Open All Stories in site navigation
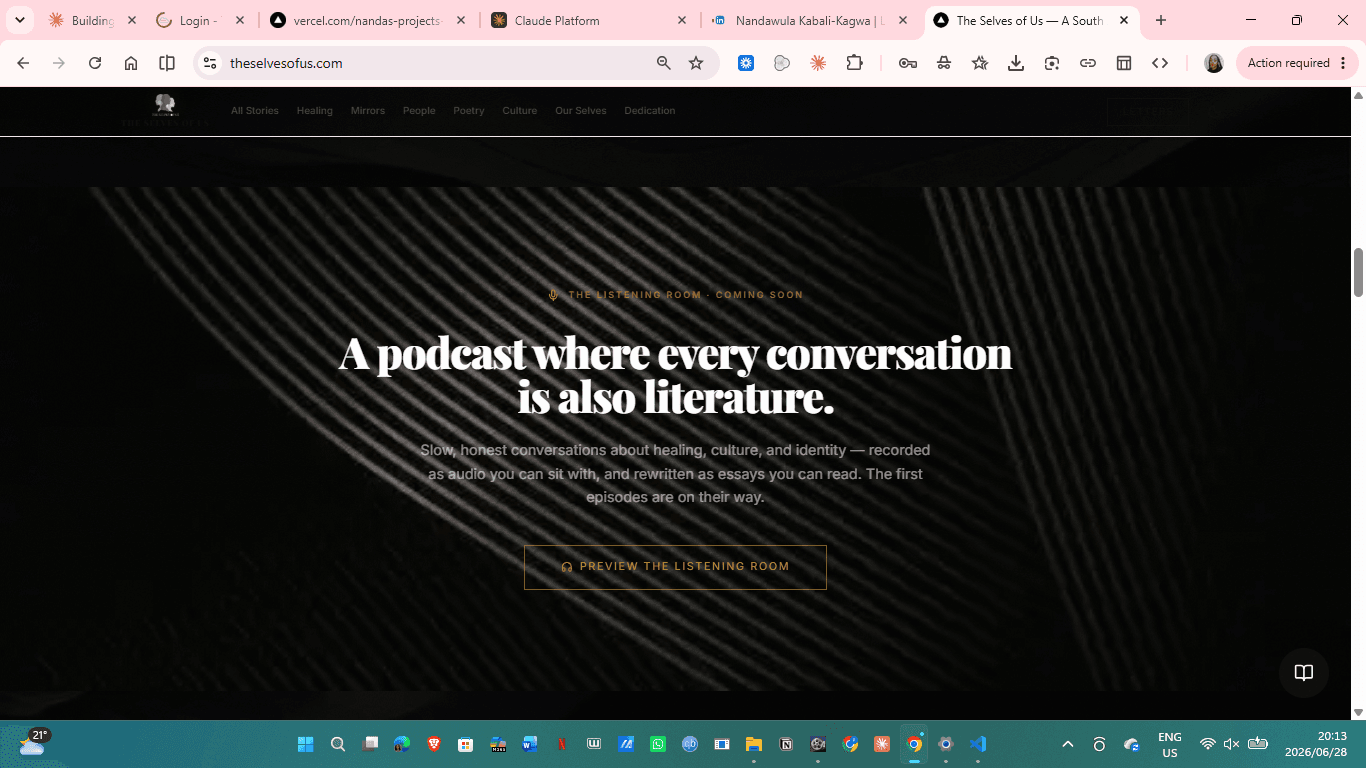The width and height of the screenshot is (1366, 768). (x=255, y=111)
